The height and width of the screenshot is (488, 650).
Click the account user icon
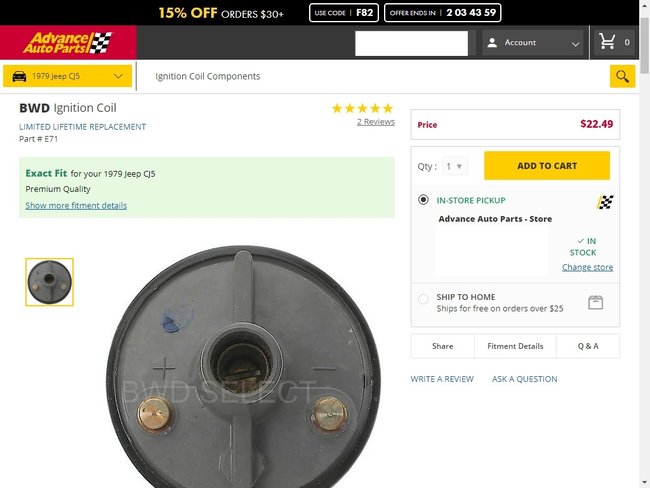click(x=491, y=43)
